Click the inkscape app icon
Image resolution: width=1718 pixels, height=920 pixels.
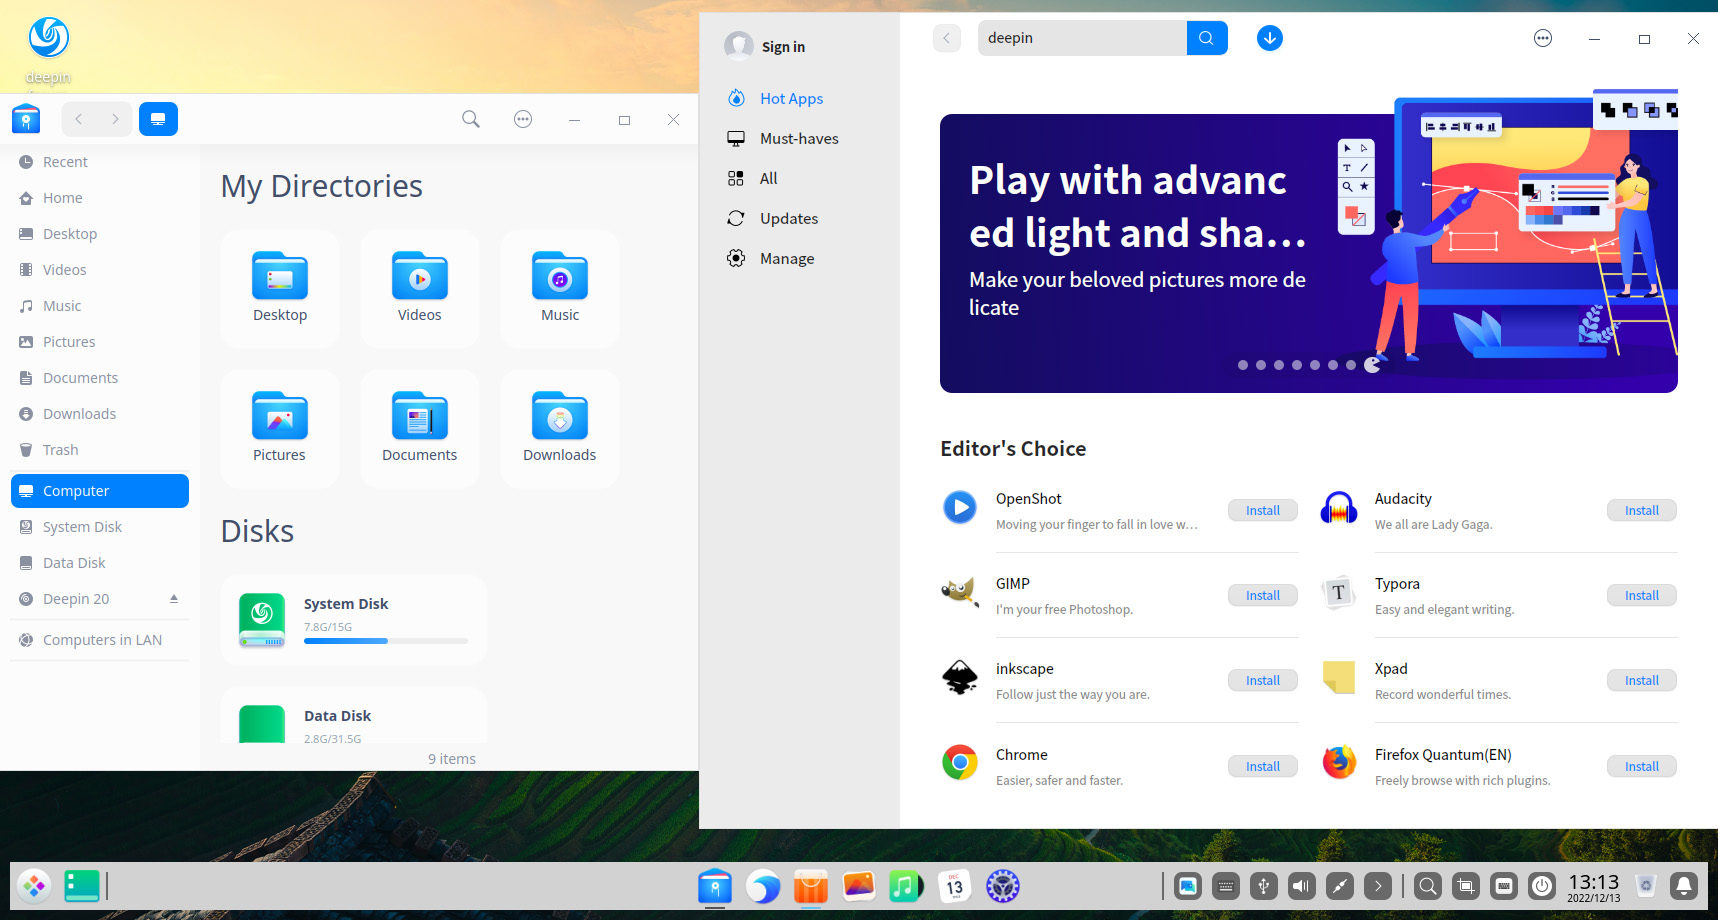pyautogui.click(x=960, y=677)
